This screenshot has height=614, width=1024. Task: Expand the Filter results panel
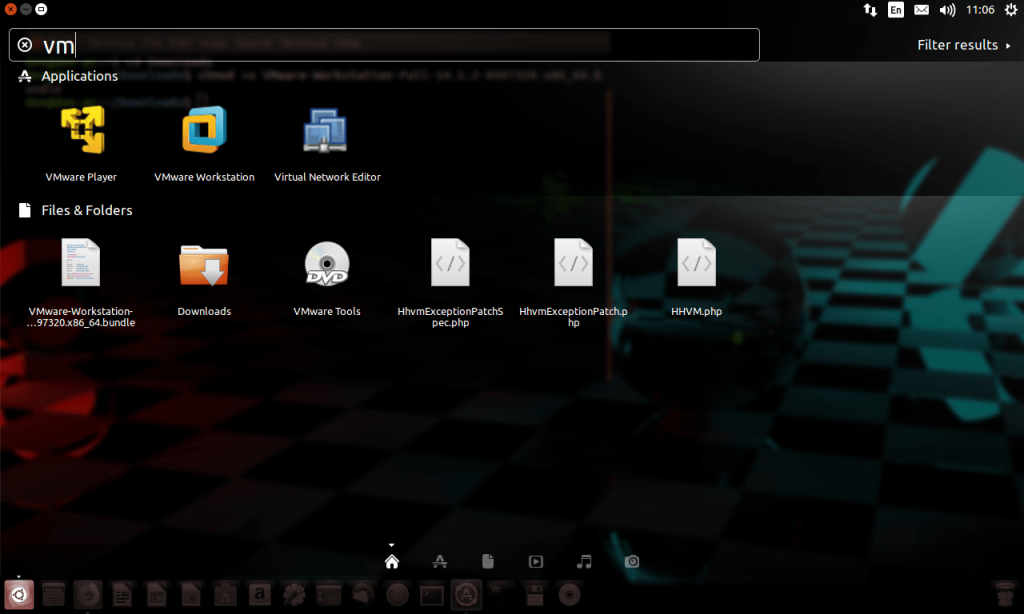(963, 45)
